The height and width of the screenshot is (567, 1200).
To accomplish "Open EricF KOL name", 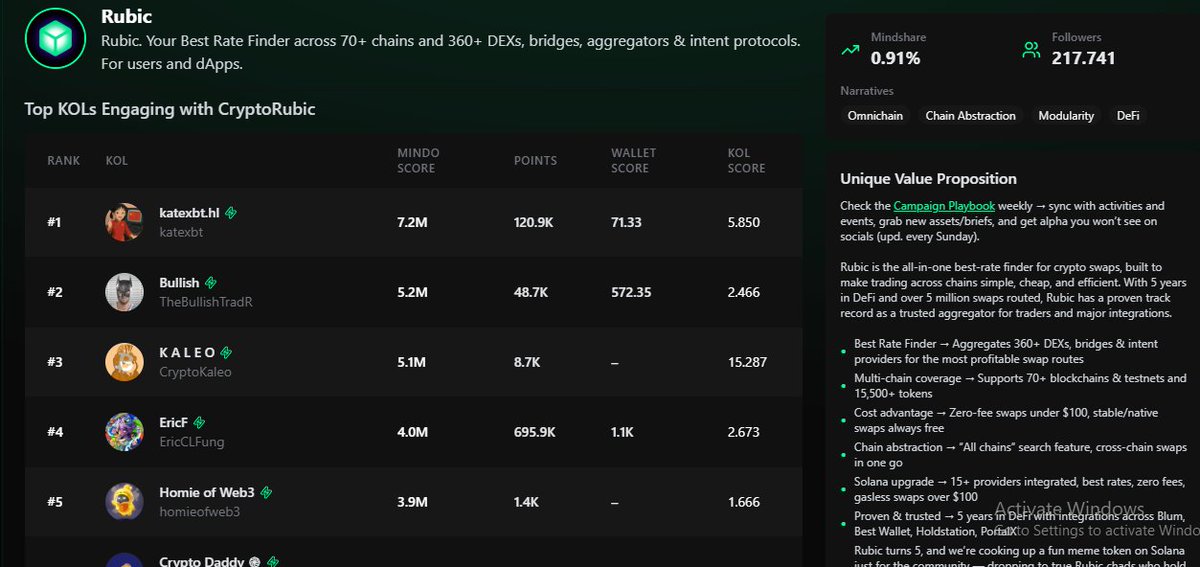I will tap(173, 423).
